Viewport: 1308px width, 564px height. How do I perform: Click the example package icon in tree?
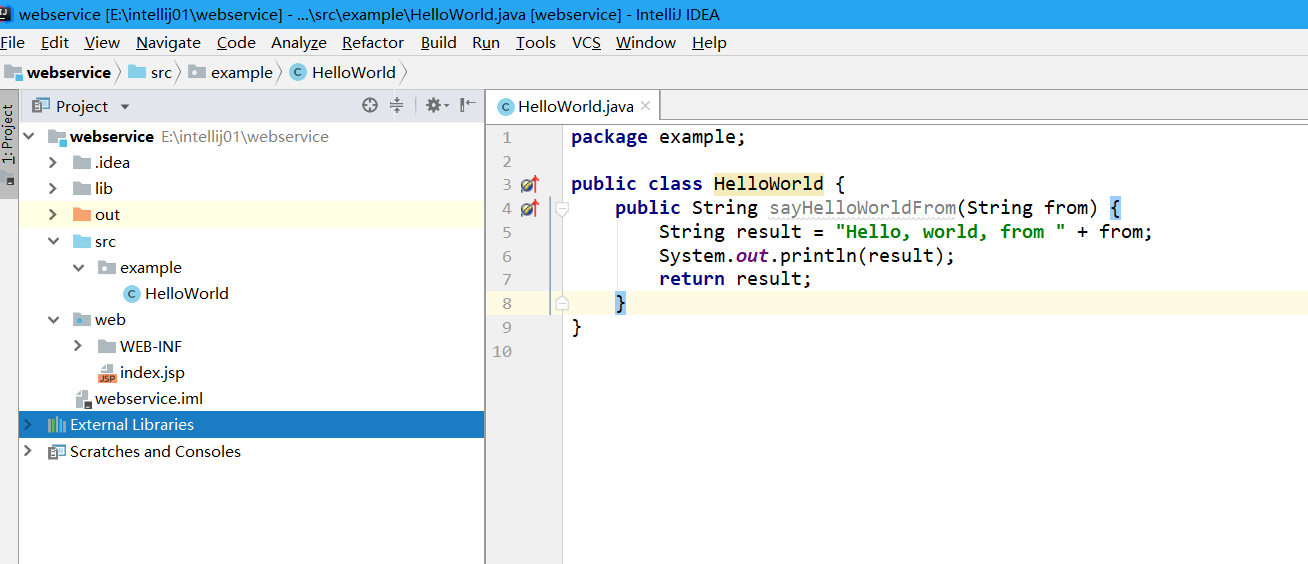coord(107,268)
